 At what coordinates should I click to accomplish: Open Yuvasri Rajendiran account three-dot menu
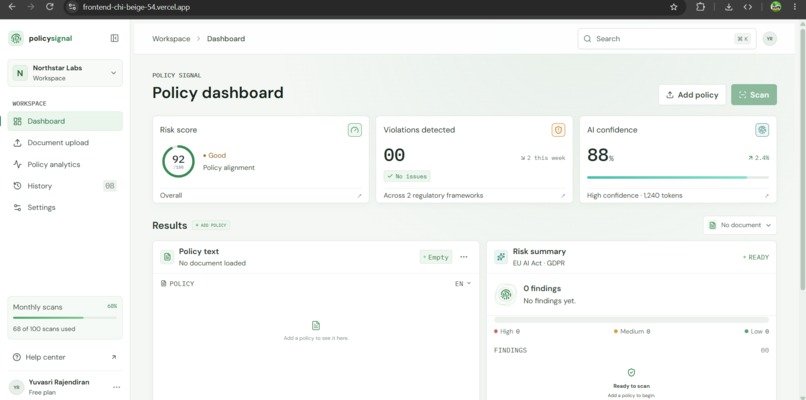pyautogui.click(x=116, y=387)
